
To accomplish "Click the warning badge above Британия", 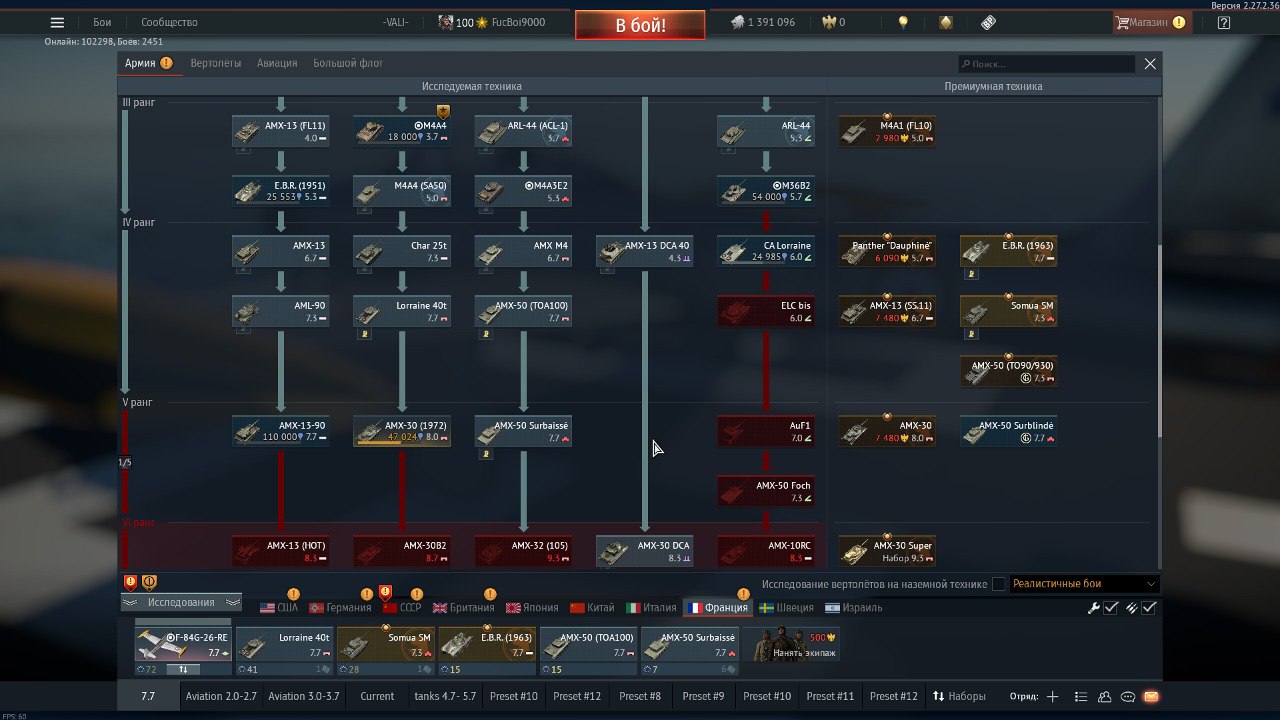I will click(490, 594).
